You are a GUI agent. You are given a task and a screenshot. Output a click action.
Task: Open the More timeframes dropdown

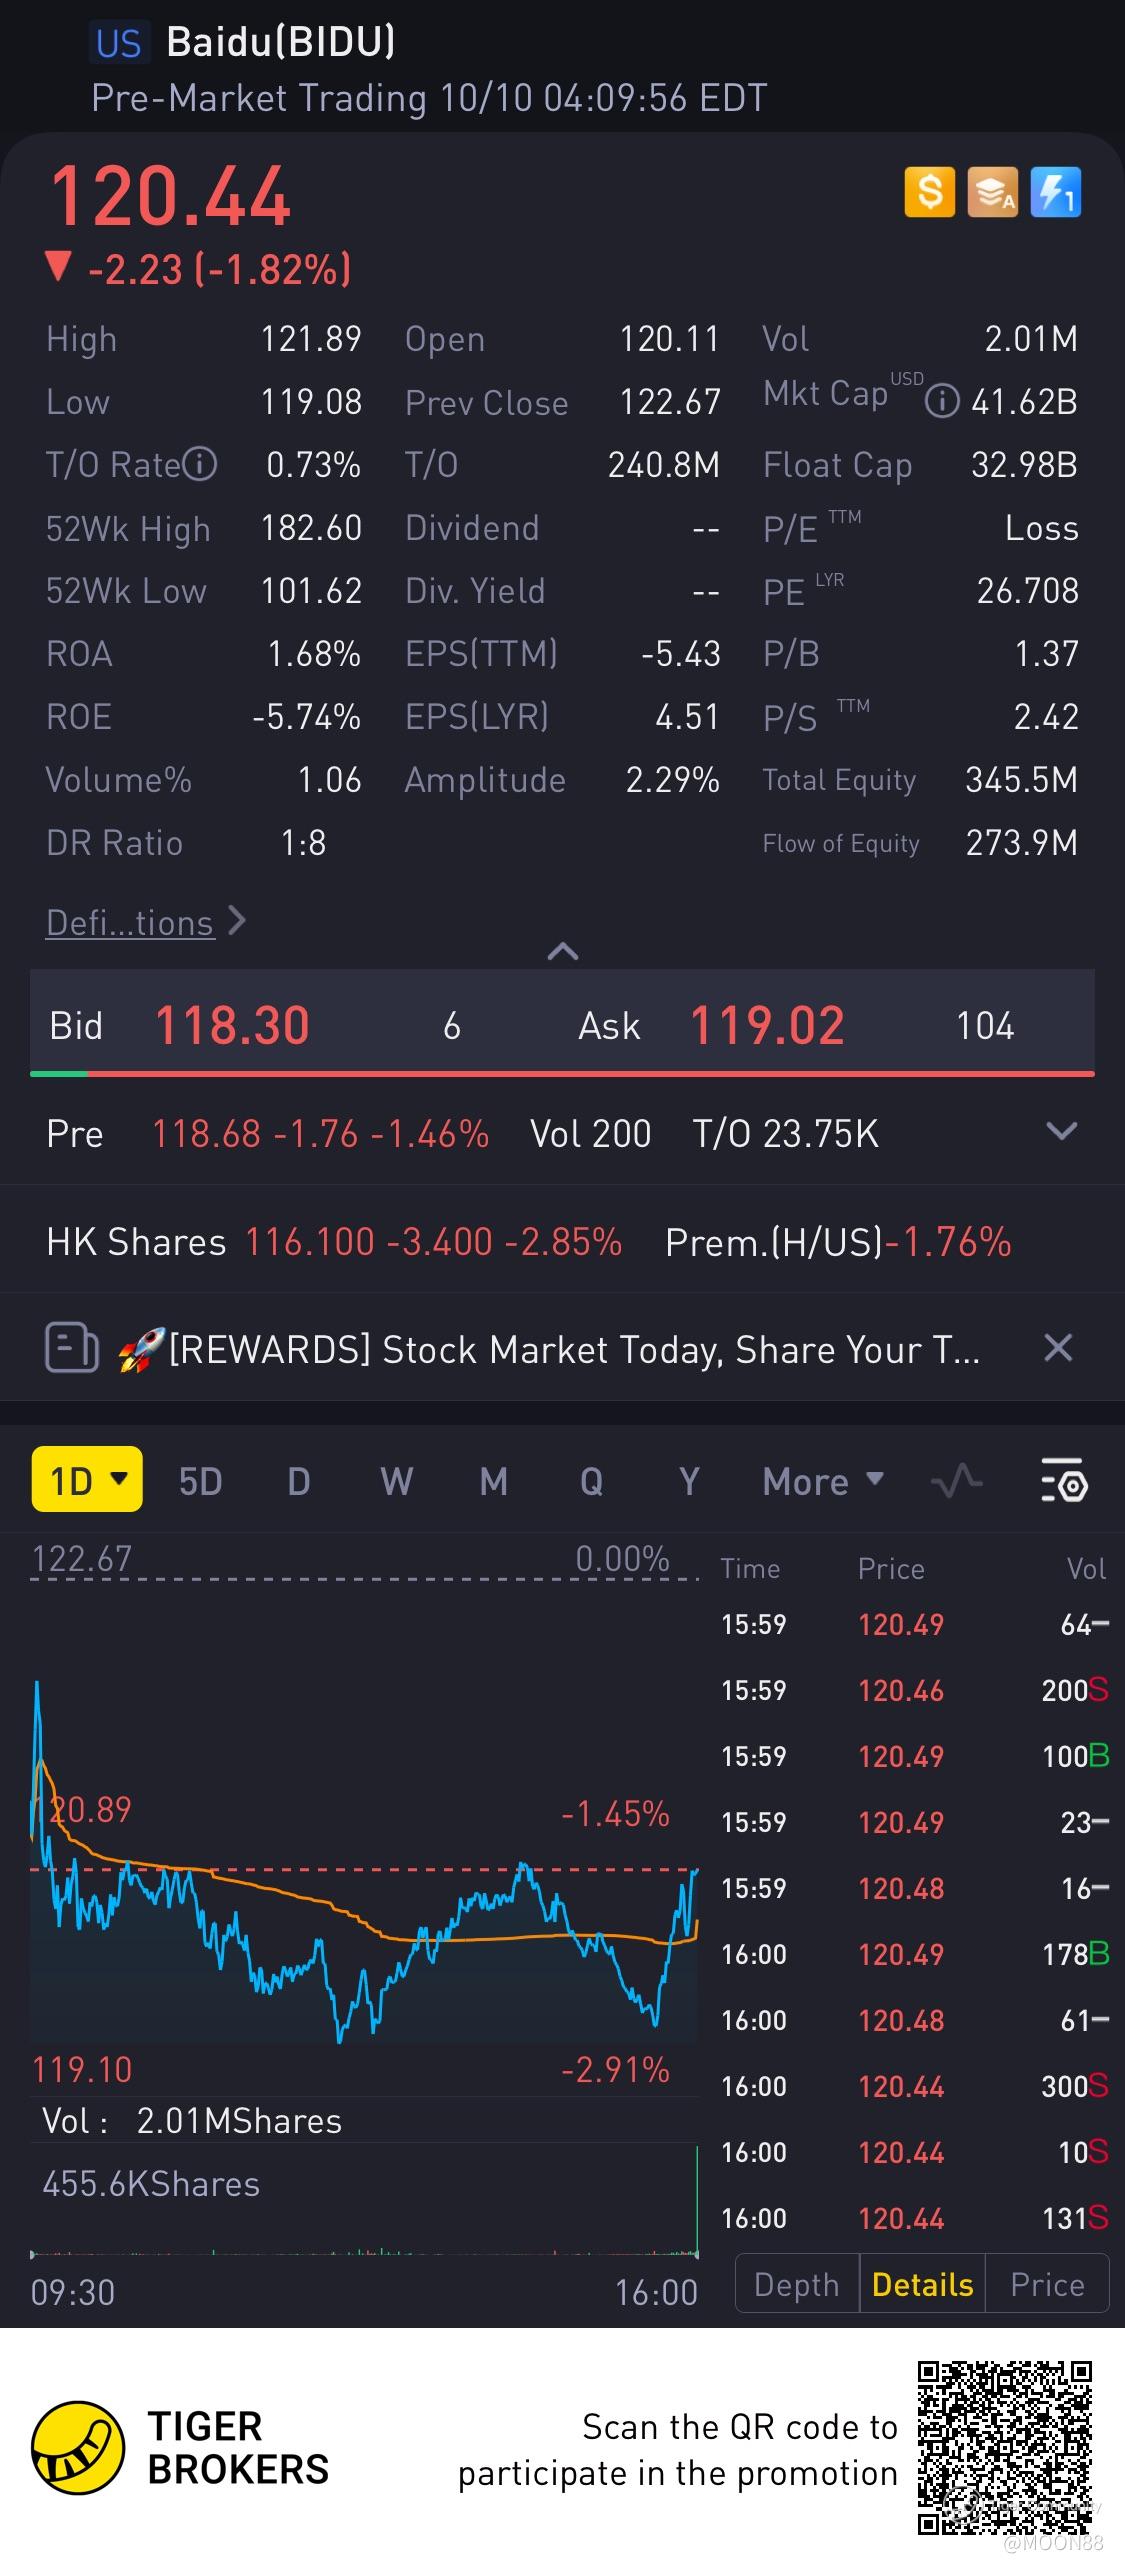[x=822, y=1481]
